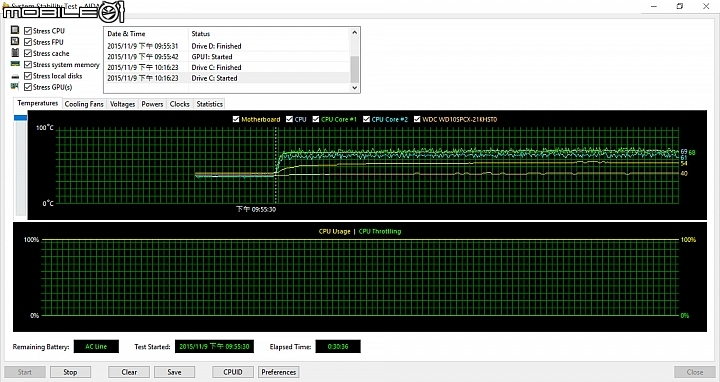Select the 'Drive C: Started' log entry
This screenshot has height=382, width=720.
pos(228,78)
